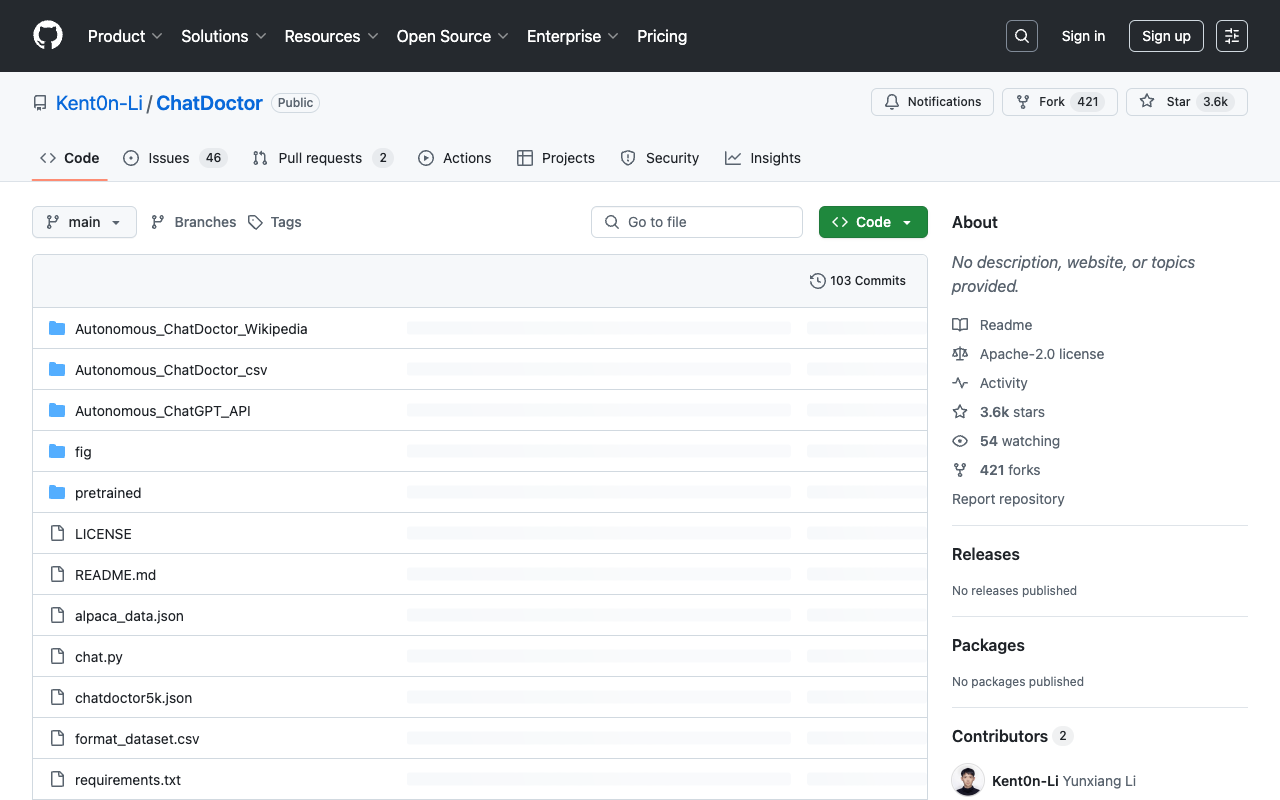Switch to the Actions tab

tap(455, 158)
